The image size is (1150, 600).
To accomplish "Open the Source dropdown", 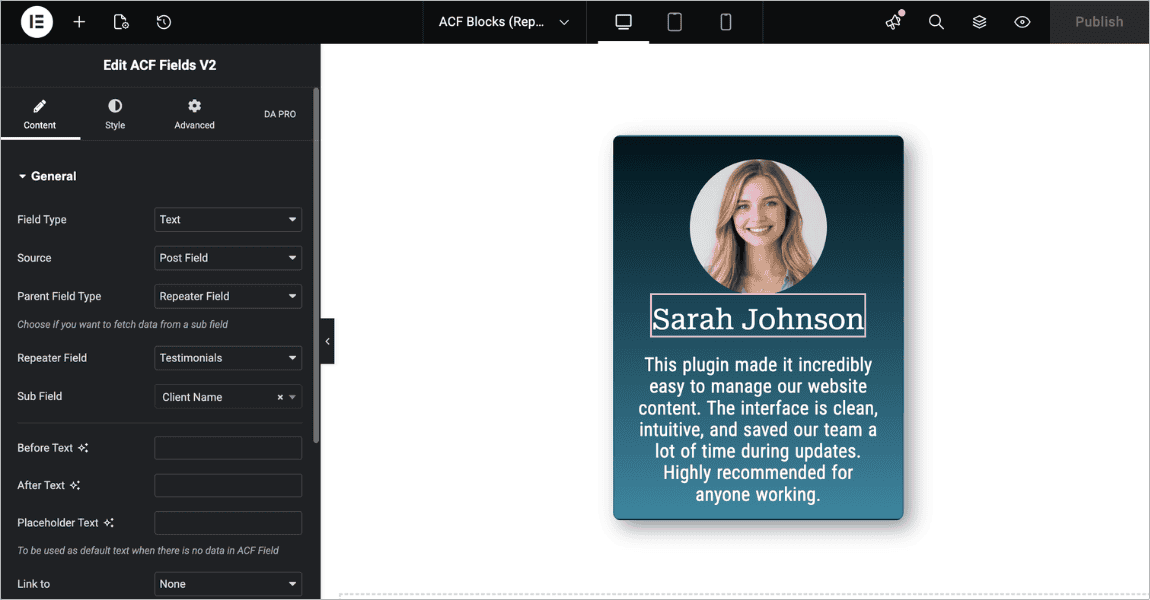I will coord(228,257).
